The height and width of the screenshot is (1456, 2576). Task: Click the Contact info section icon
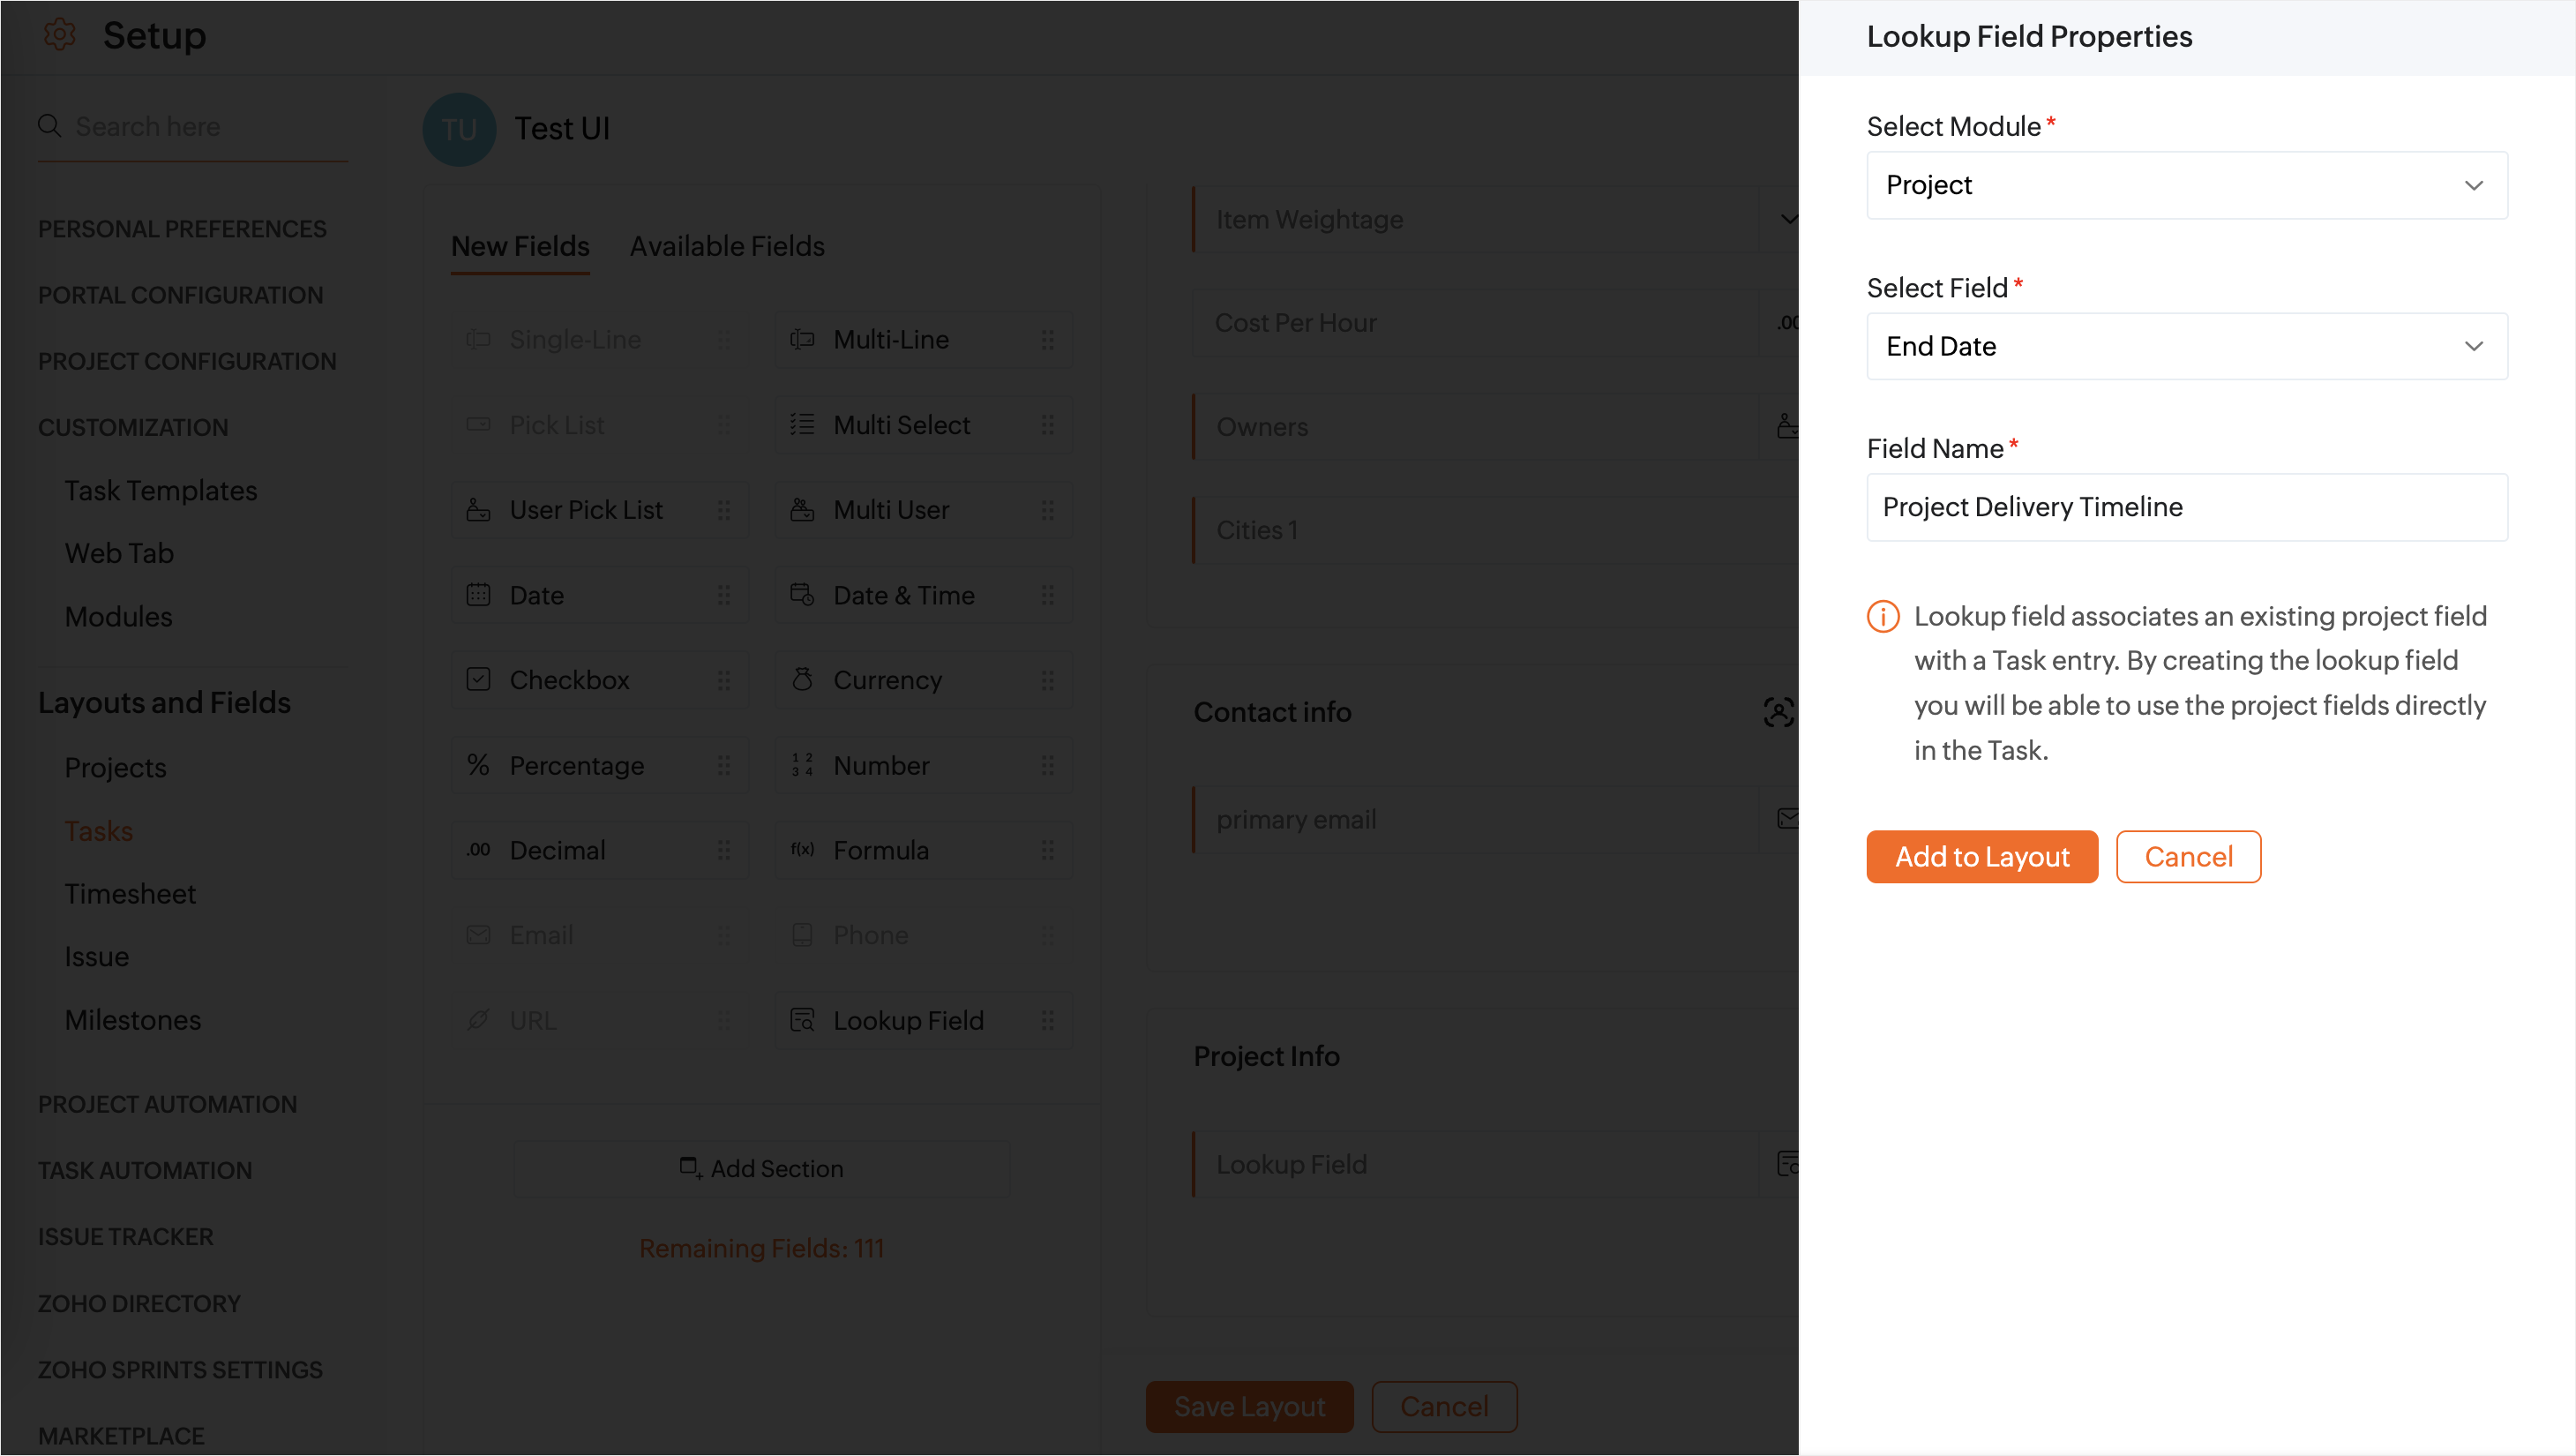click(x=1778, y=712)
